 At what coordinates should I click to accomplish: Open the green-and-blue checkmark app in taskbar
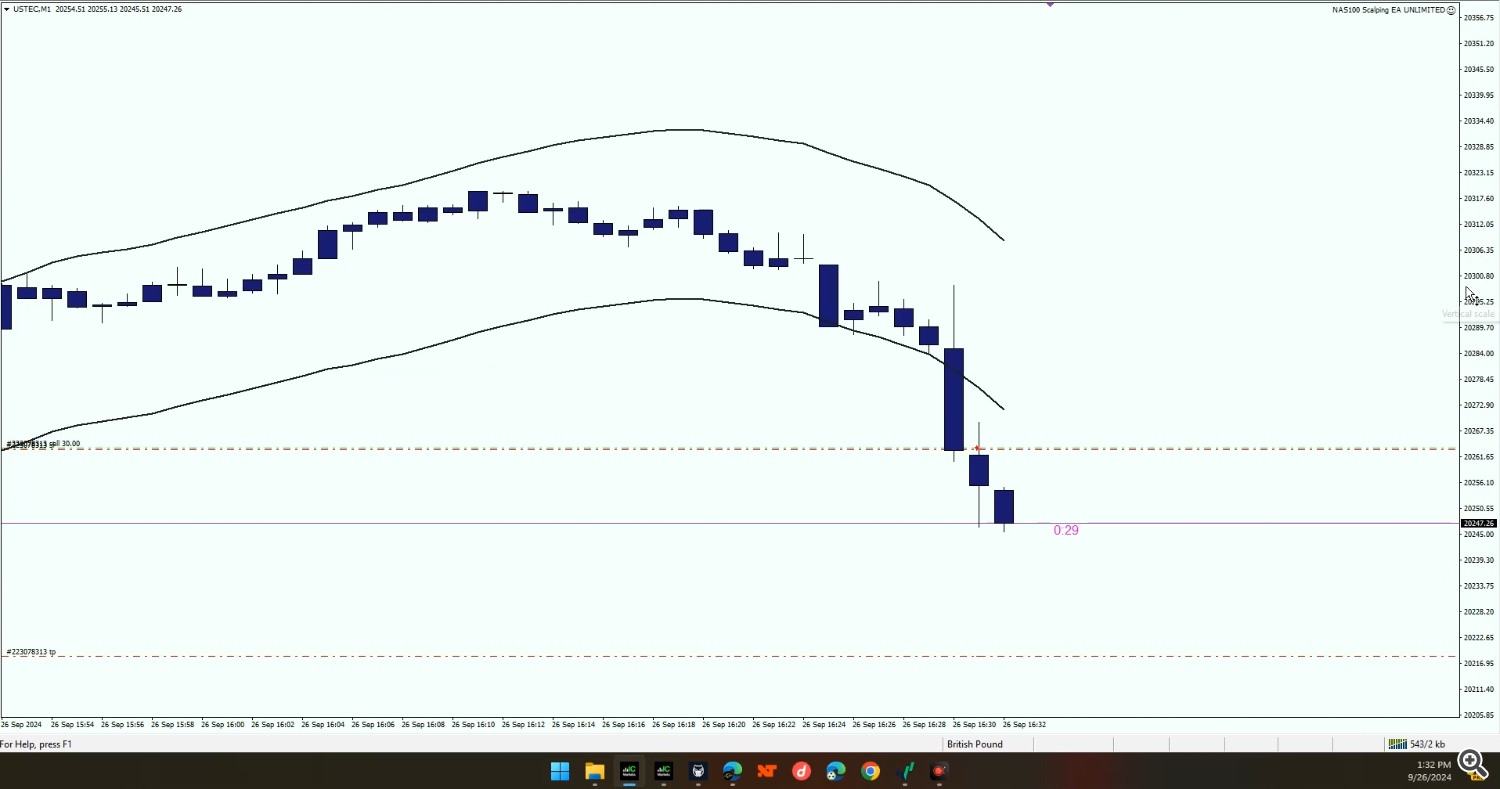click(908, 771)
